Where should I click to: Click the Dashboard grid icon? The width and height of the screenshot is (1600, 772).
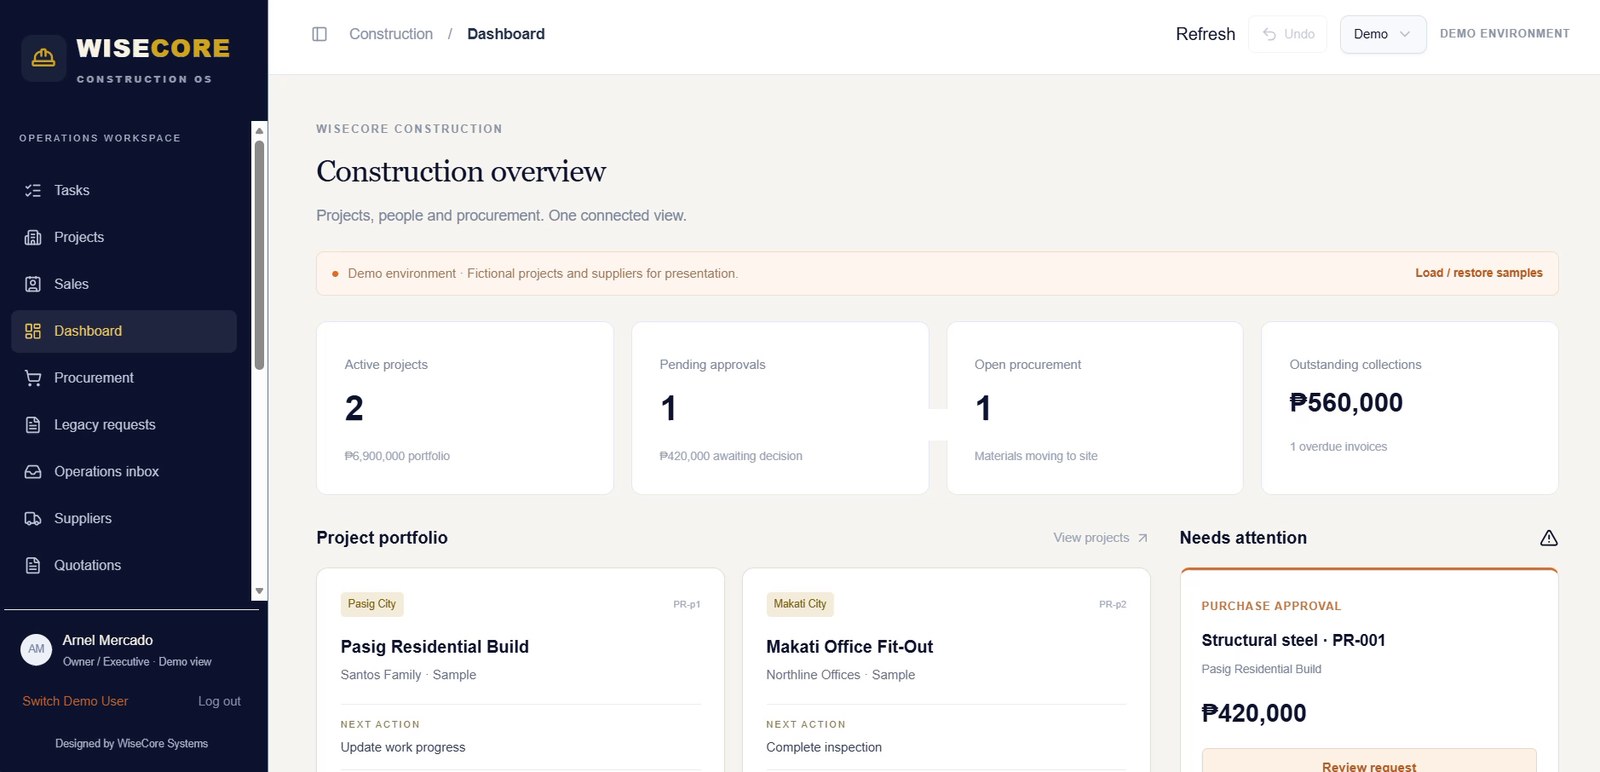[33, 331]
